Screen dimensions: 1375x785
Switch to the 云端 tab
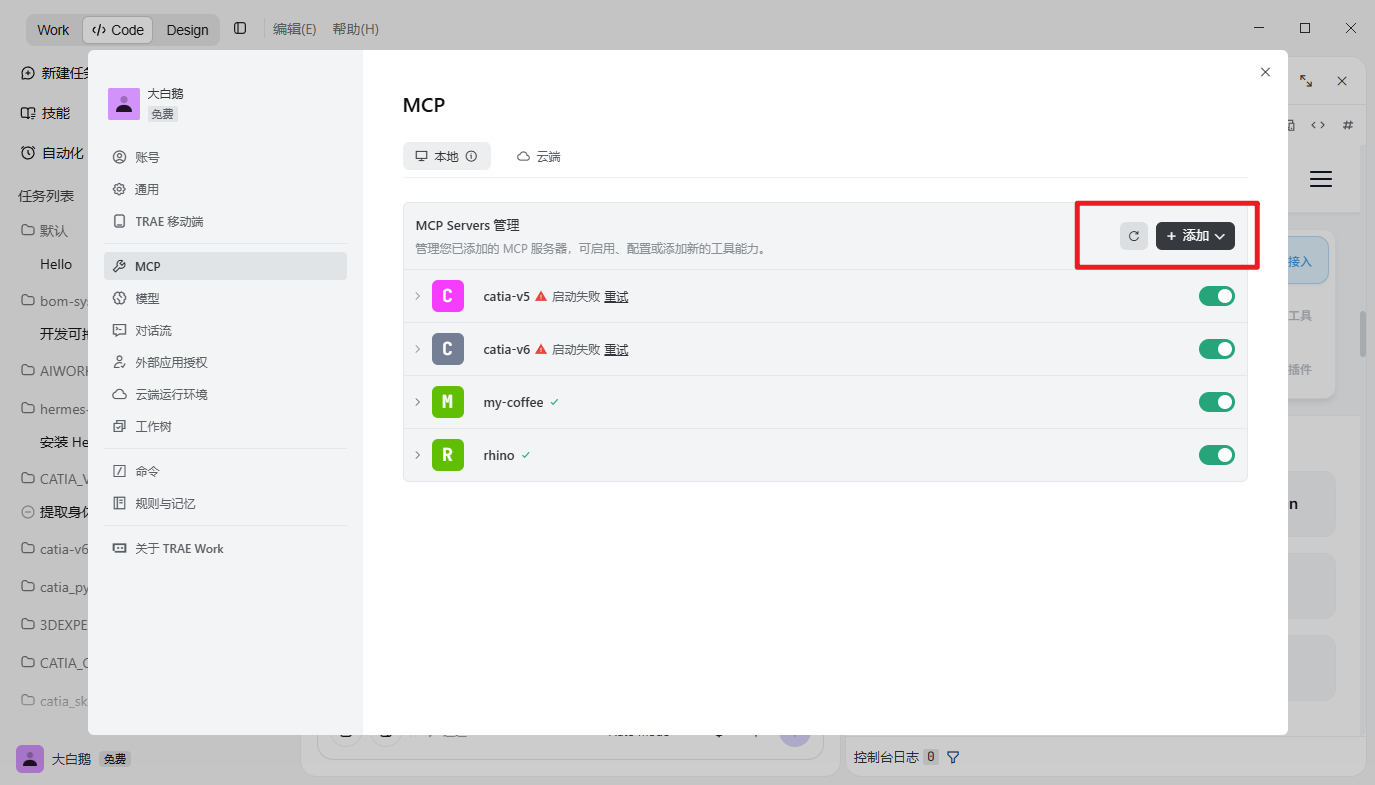(538, 156)
